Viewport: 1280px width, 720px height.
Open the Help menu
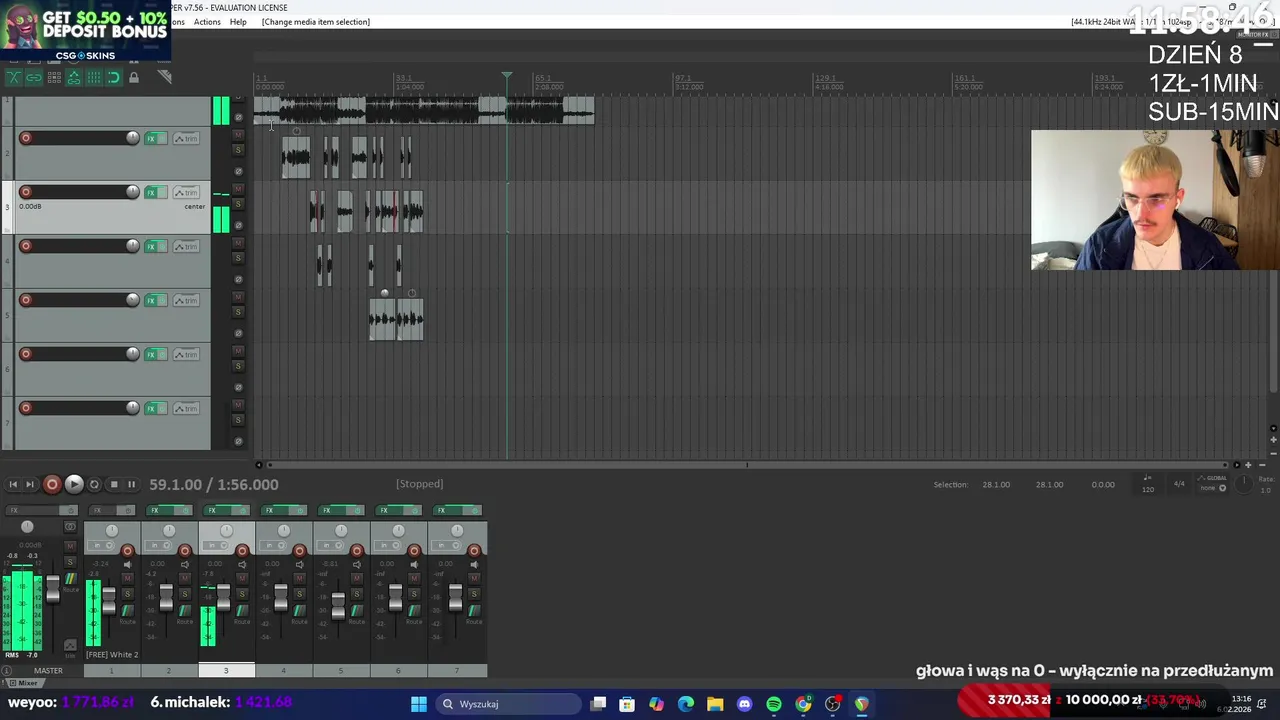[238, 22]
